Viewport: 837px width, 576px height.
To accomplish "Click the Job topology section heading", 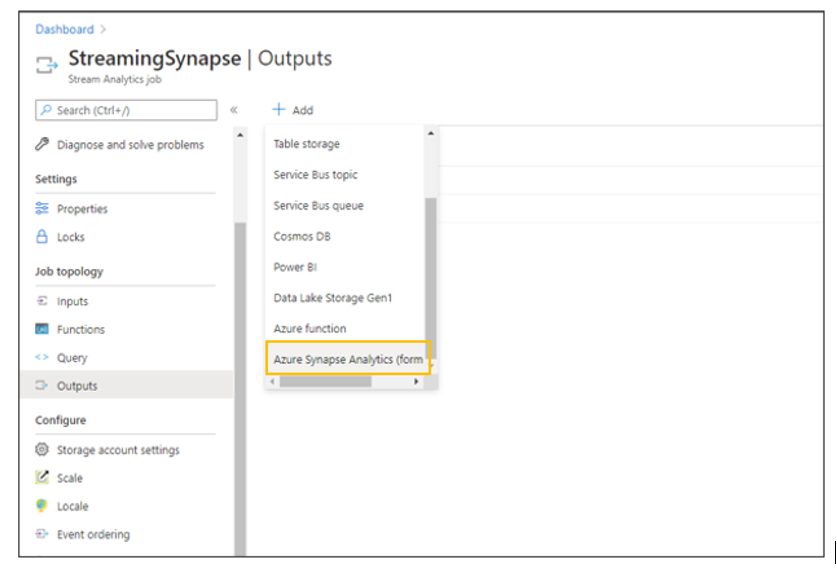I will 69,272.
